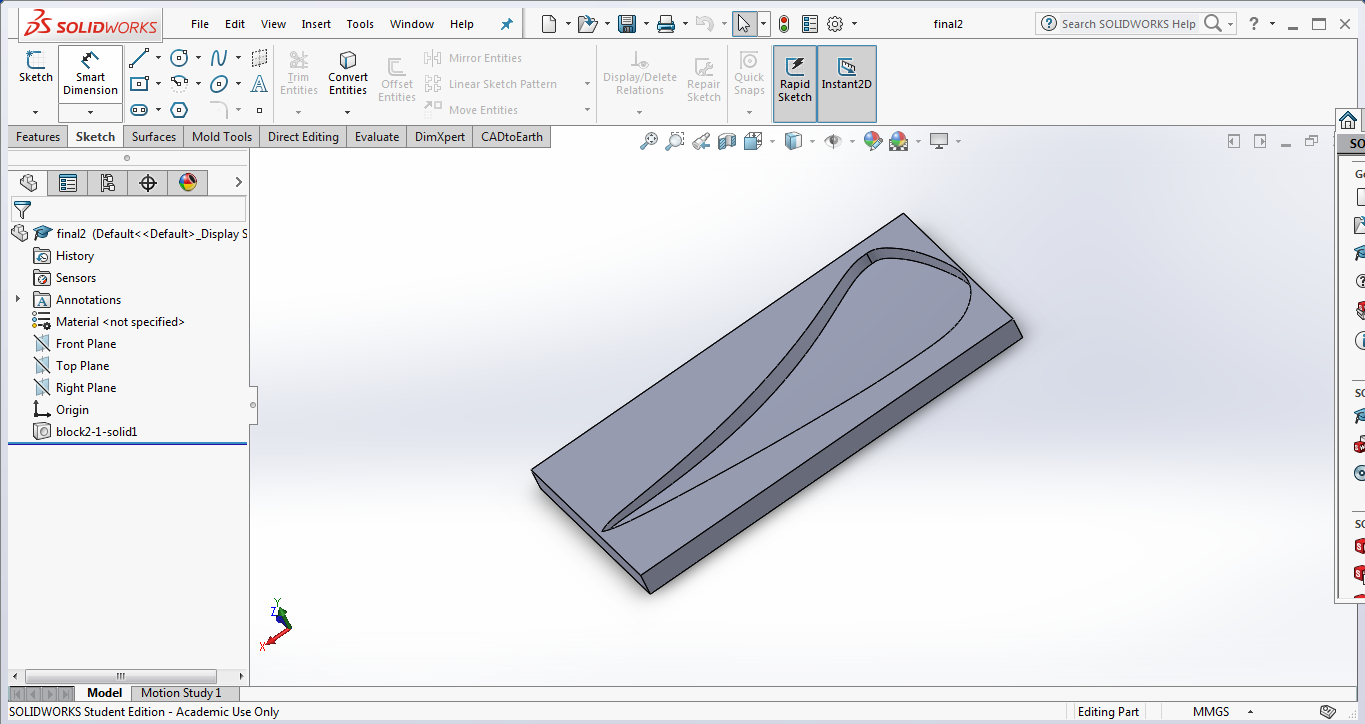Pin the menu bar with the pushpin

point(507,24)
